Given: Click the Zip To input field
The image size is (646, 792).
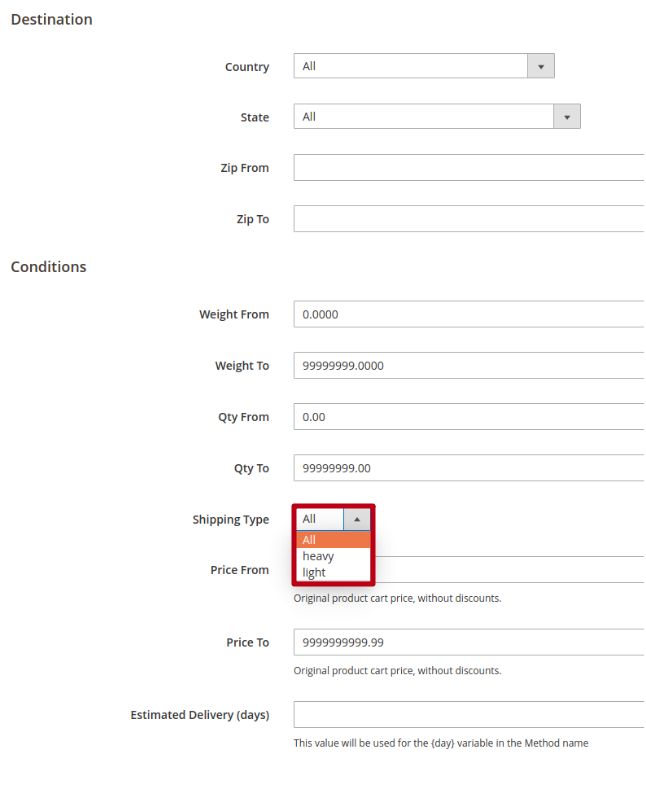Looking at the screenshot, I should click(468, 219).
